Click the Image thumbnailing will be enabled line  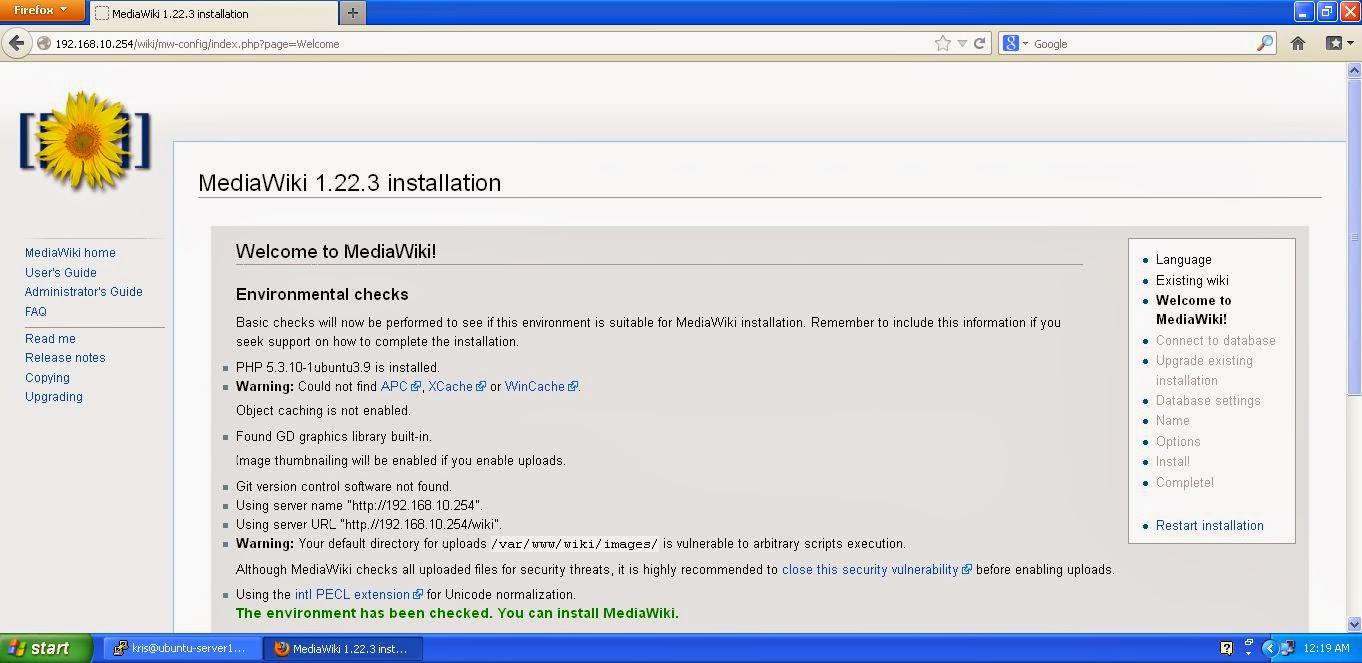(x=401, y=460)
